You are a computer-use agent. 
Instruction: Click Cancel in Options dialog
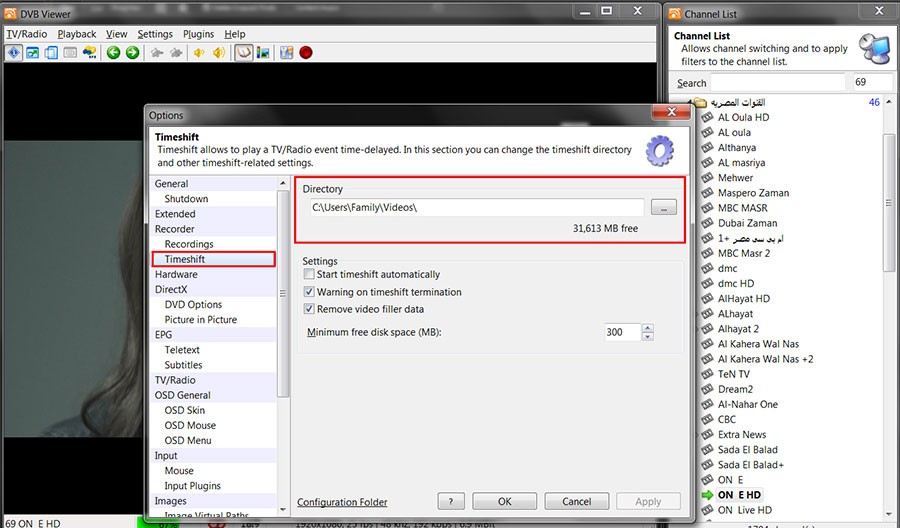576,502
